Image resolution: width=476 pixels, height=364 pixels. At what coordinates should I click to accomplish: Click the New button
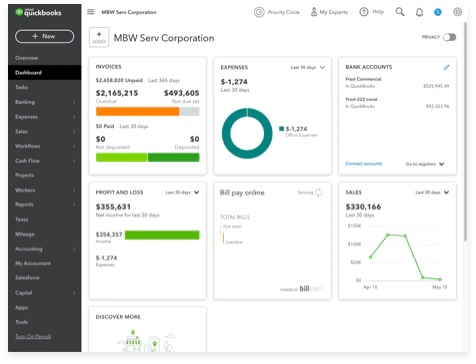pos(45,36)
